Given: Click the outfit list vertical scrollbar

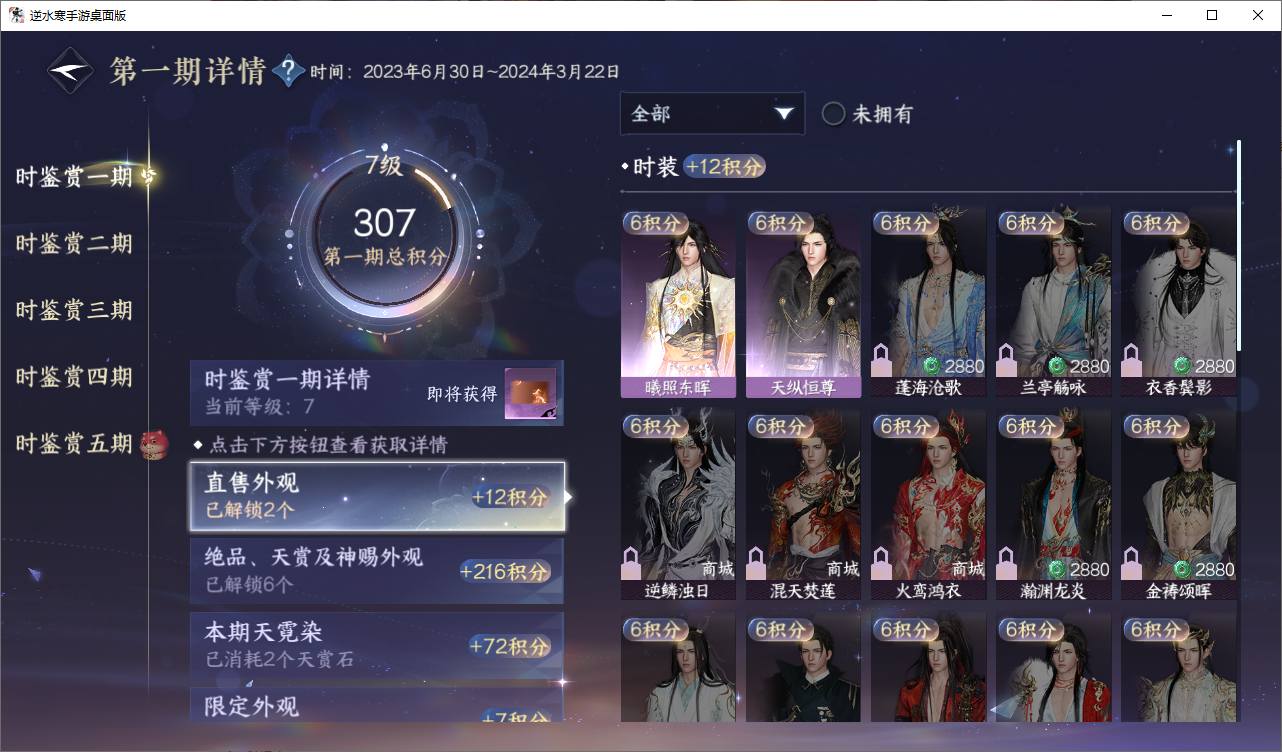Looking at the screenshot, I should point(1238,245).
